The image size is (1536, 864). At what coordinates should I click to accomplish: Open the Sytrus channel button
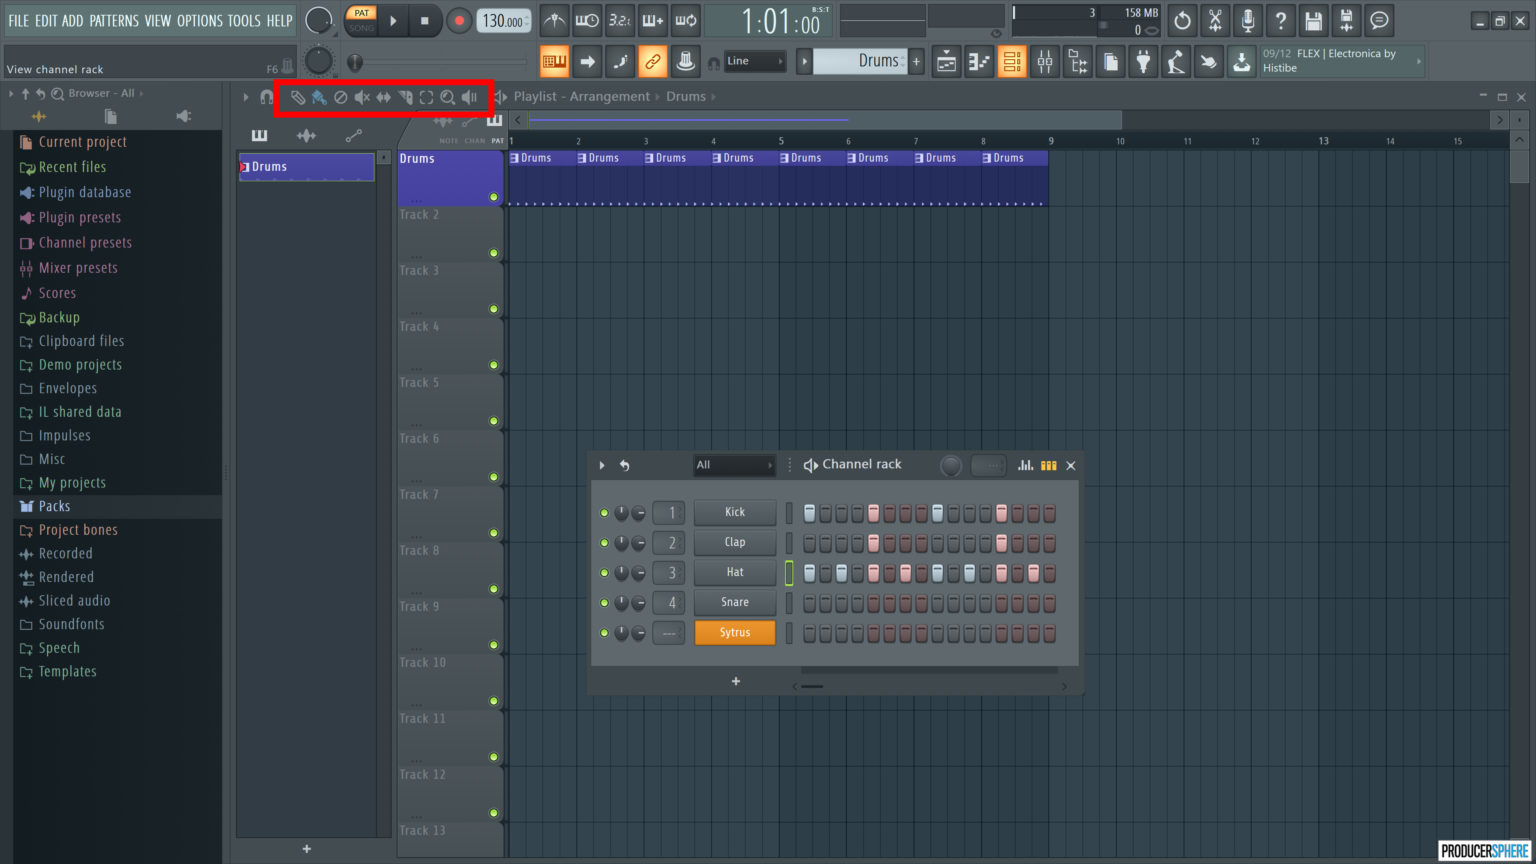735,632
